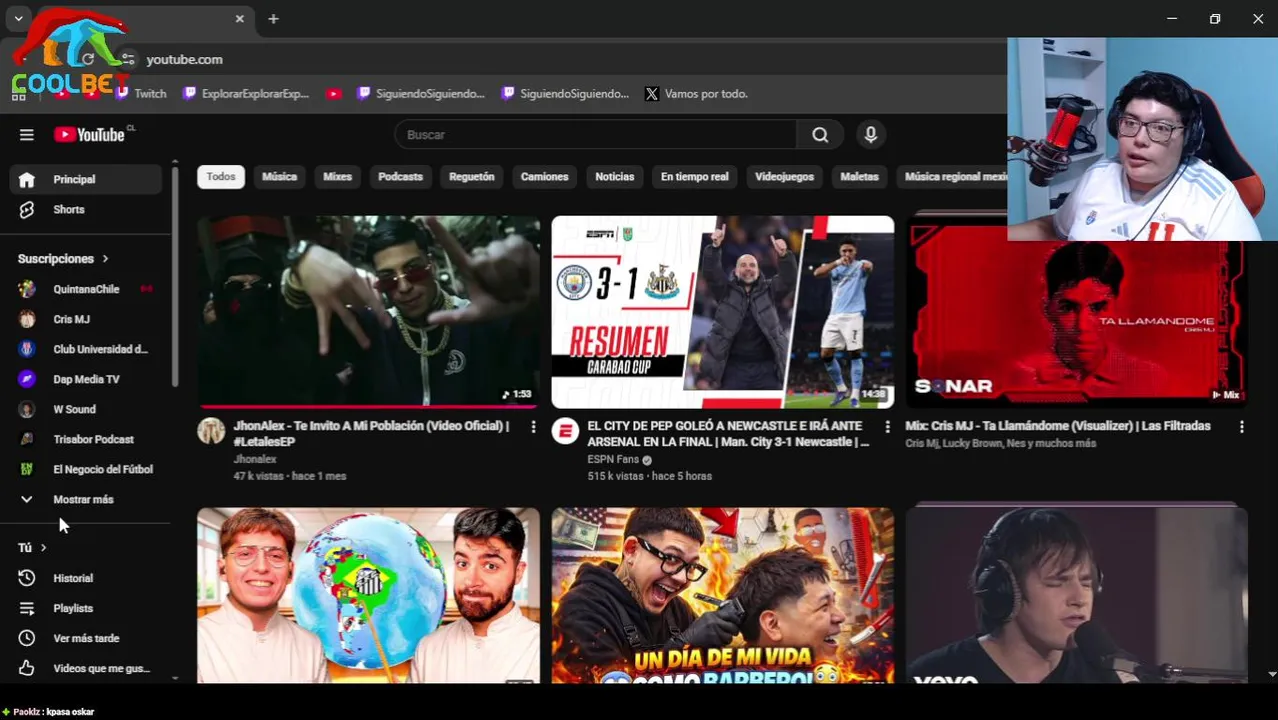1278x720 pixels.
Task: Play the globe video thumbnail
Action: click(369, 596)
